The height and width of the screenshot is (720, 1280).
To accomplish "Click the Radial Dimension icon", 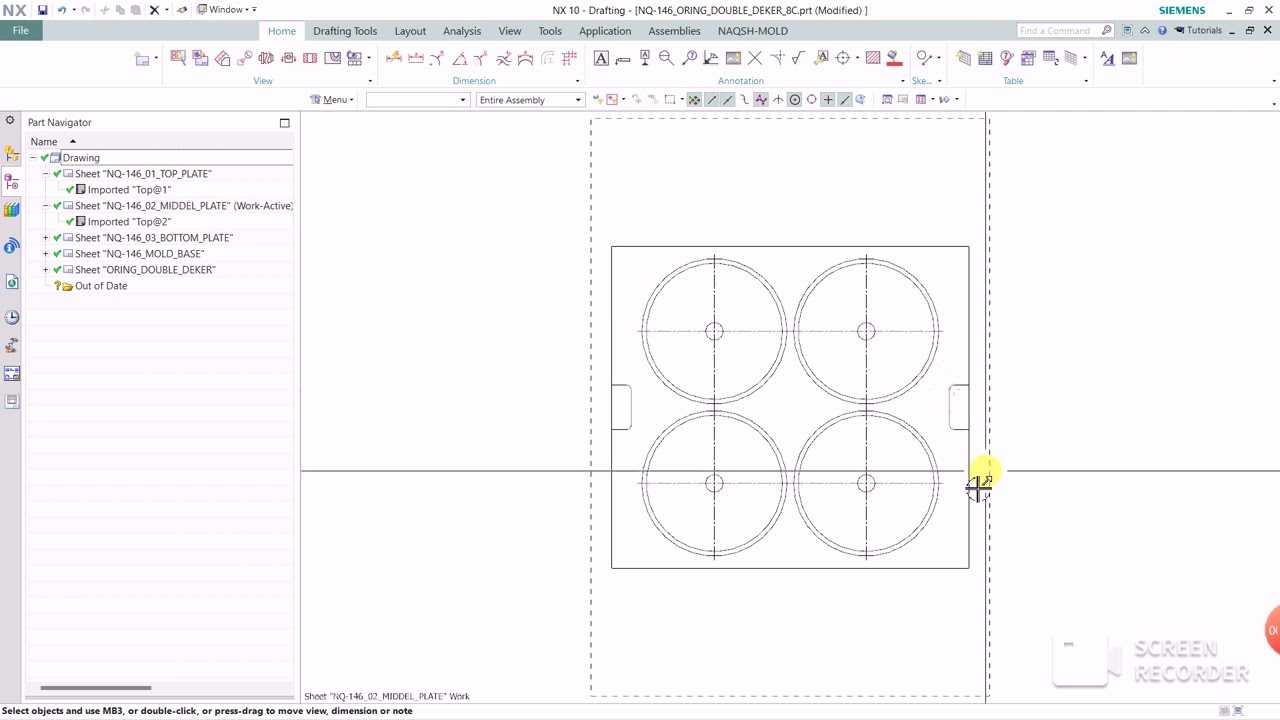I will [x=436, y=58].
